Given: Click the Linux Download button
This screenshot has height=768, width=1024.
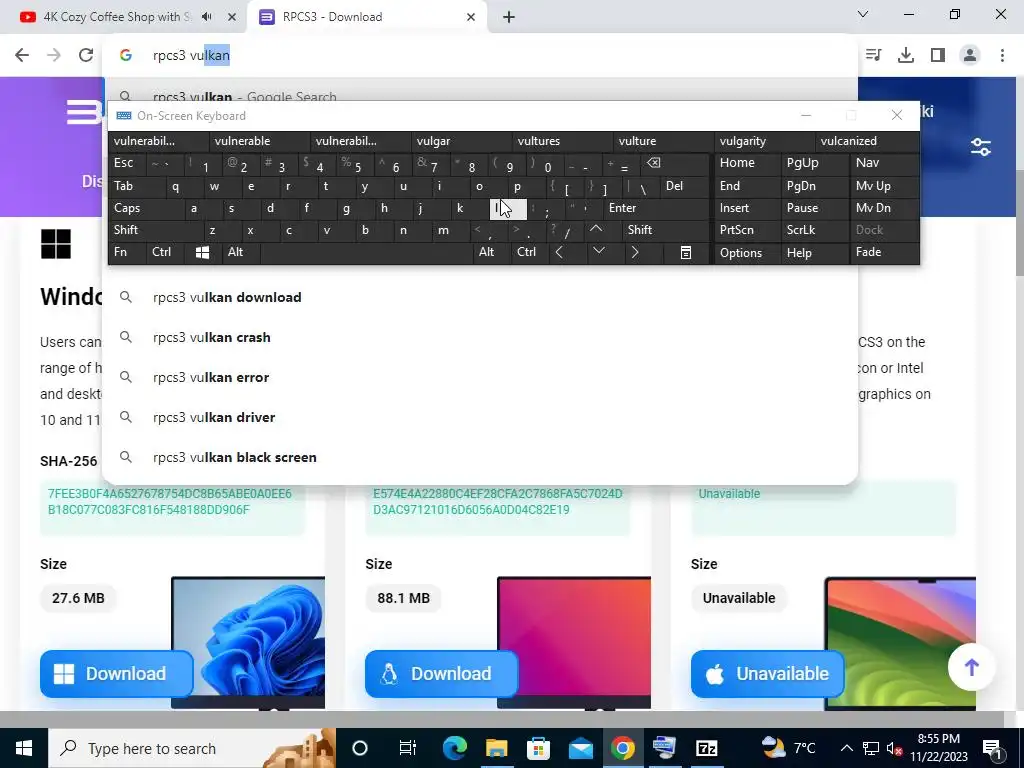Looking at the screenshot, I should (x=441, y=673).
